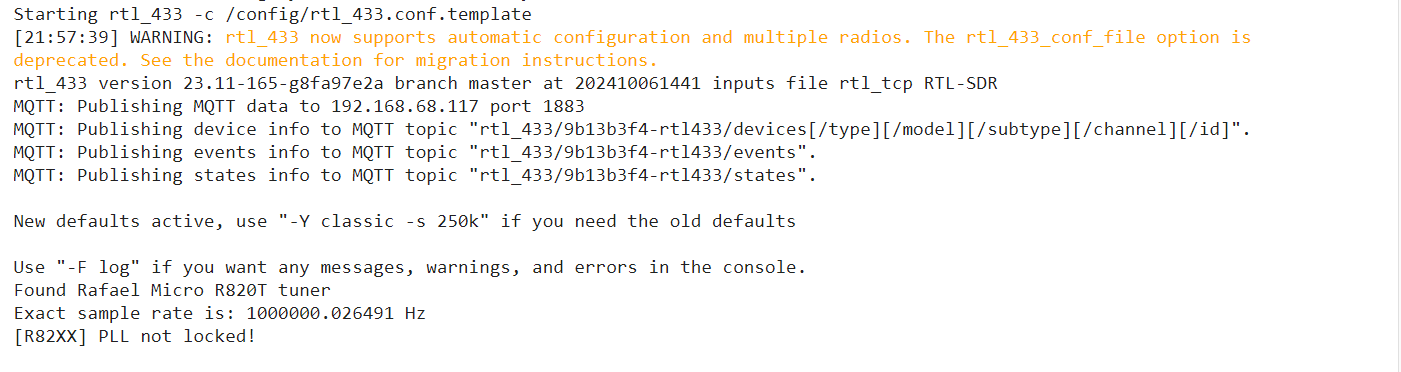Click the orange WARNING timestamp [21:57:39]

coord(66,38)
